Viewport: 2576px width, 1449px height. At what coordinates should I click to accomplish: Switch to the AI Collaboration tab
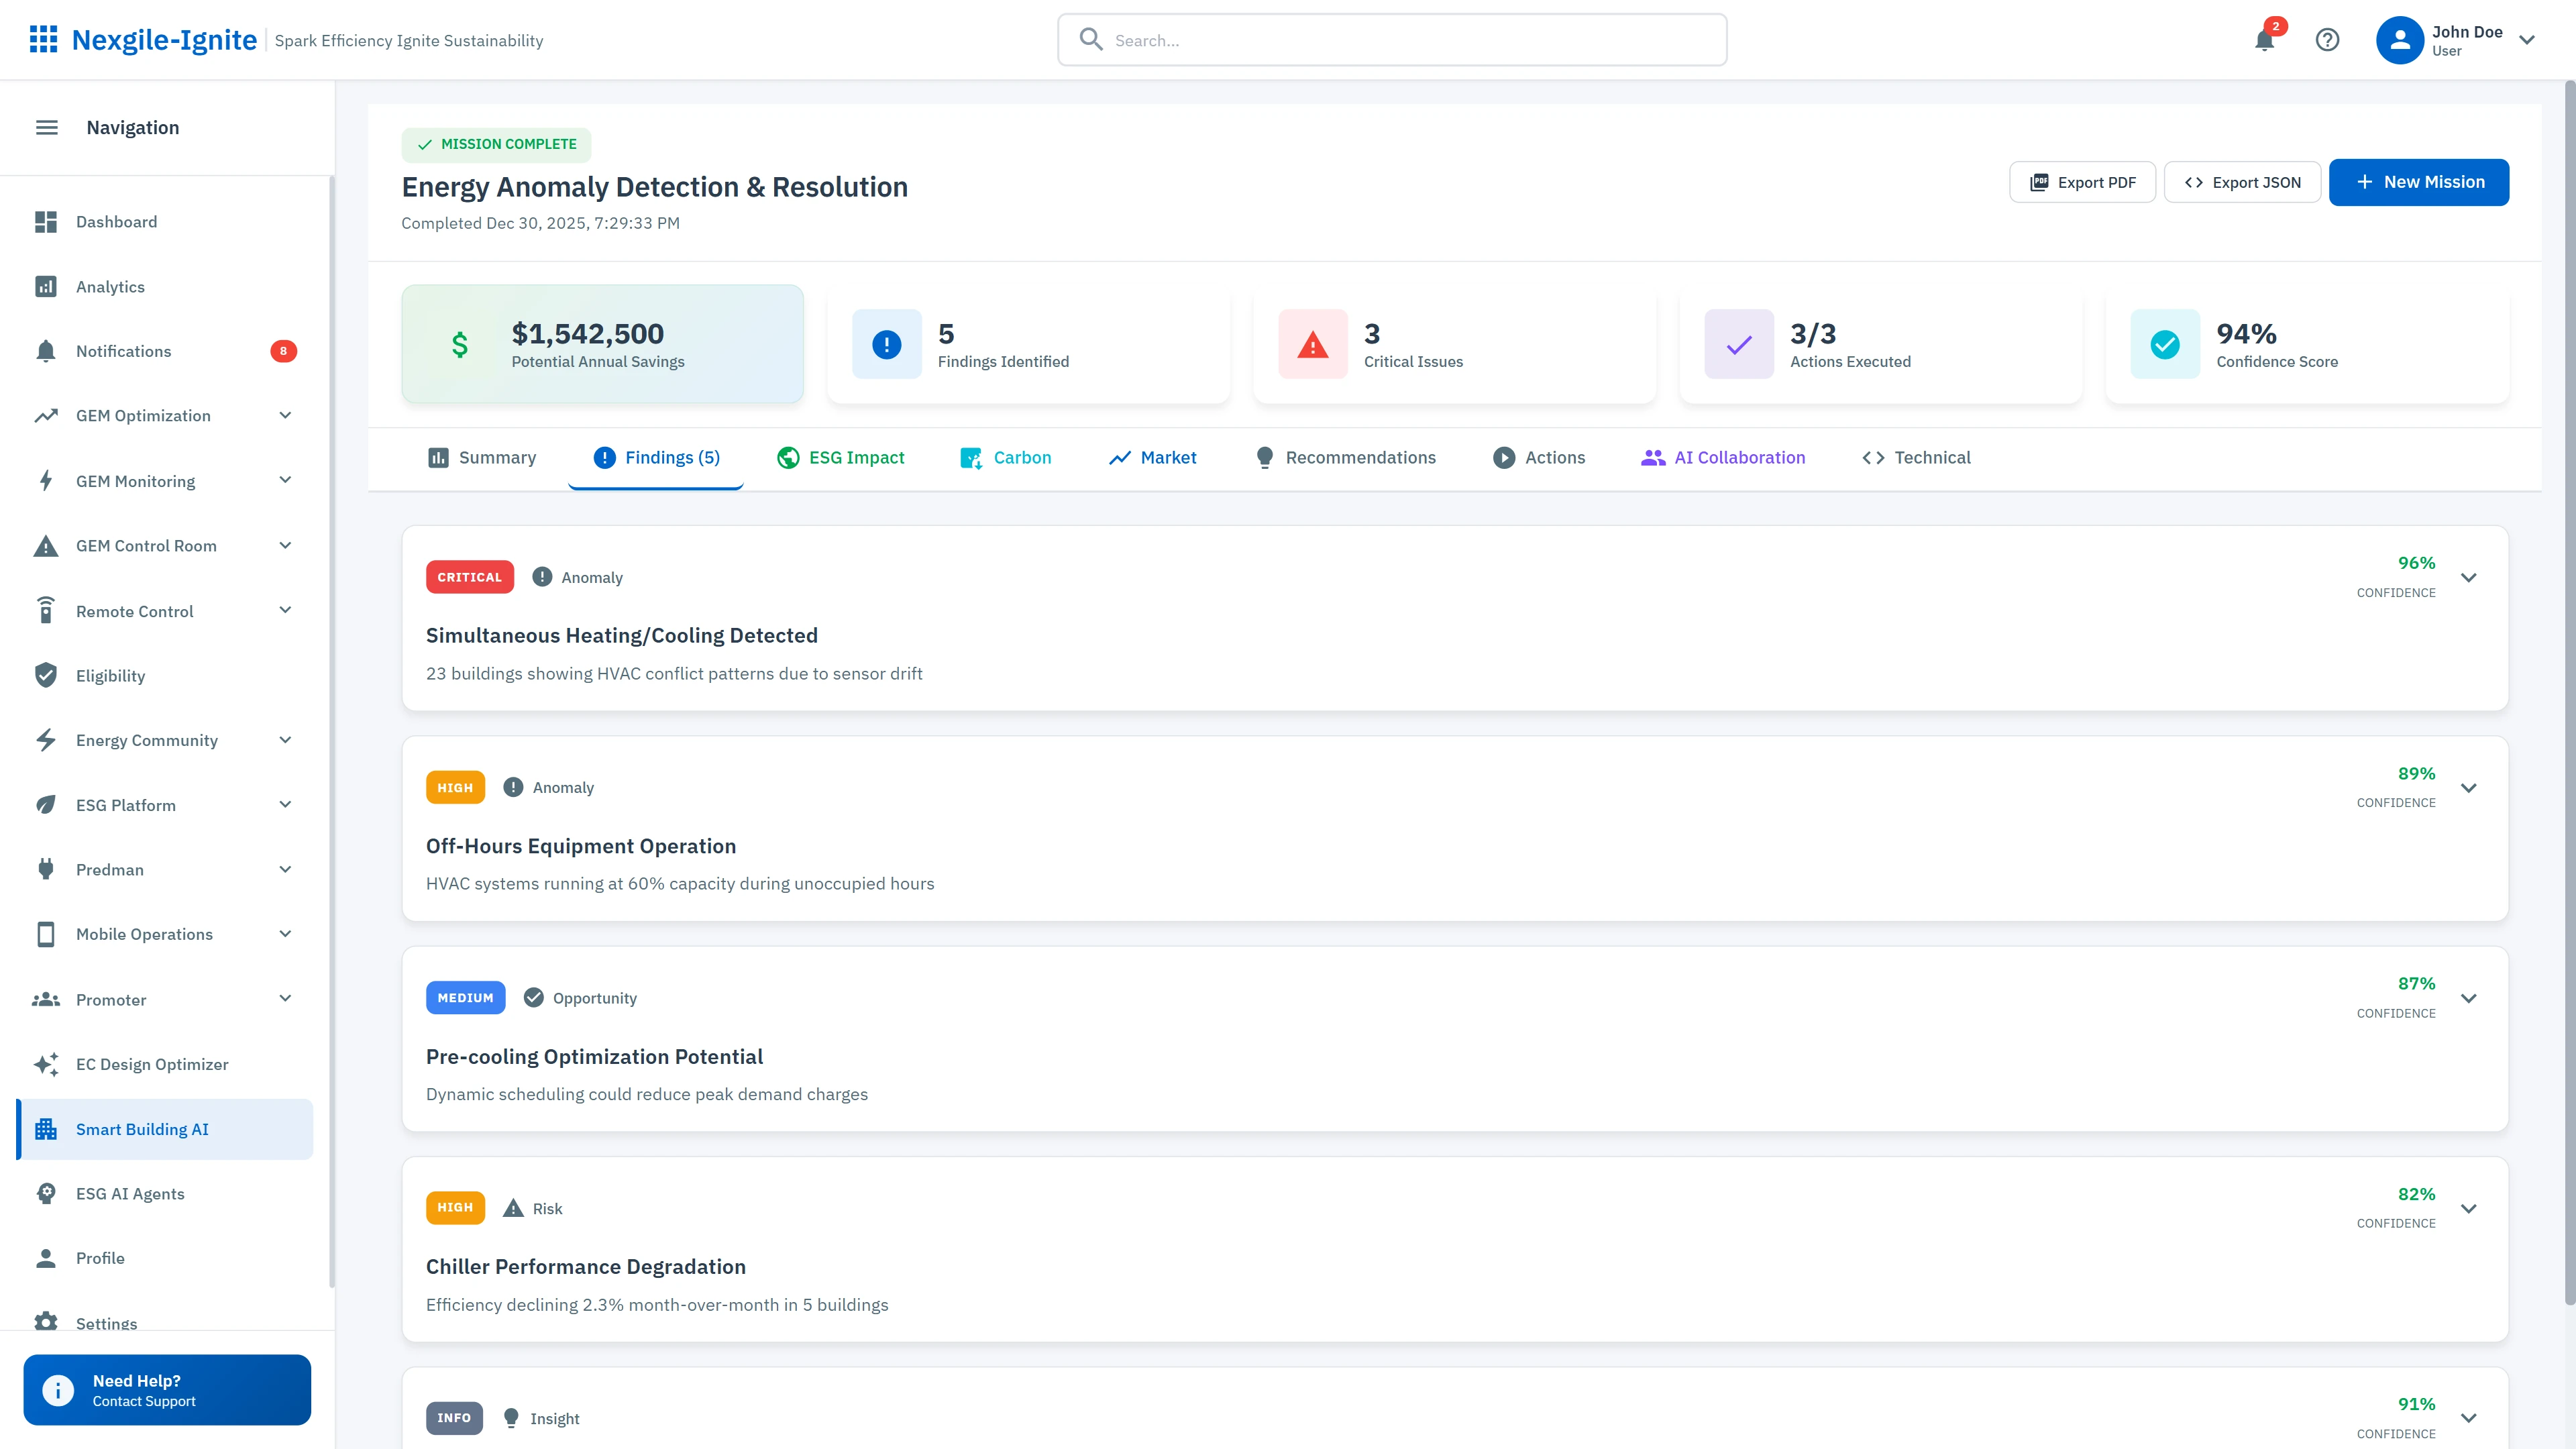[x=1723, y=457]
